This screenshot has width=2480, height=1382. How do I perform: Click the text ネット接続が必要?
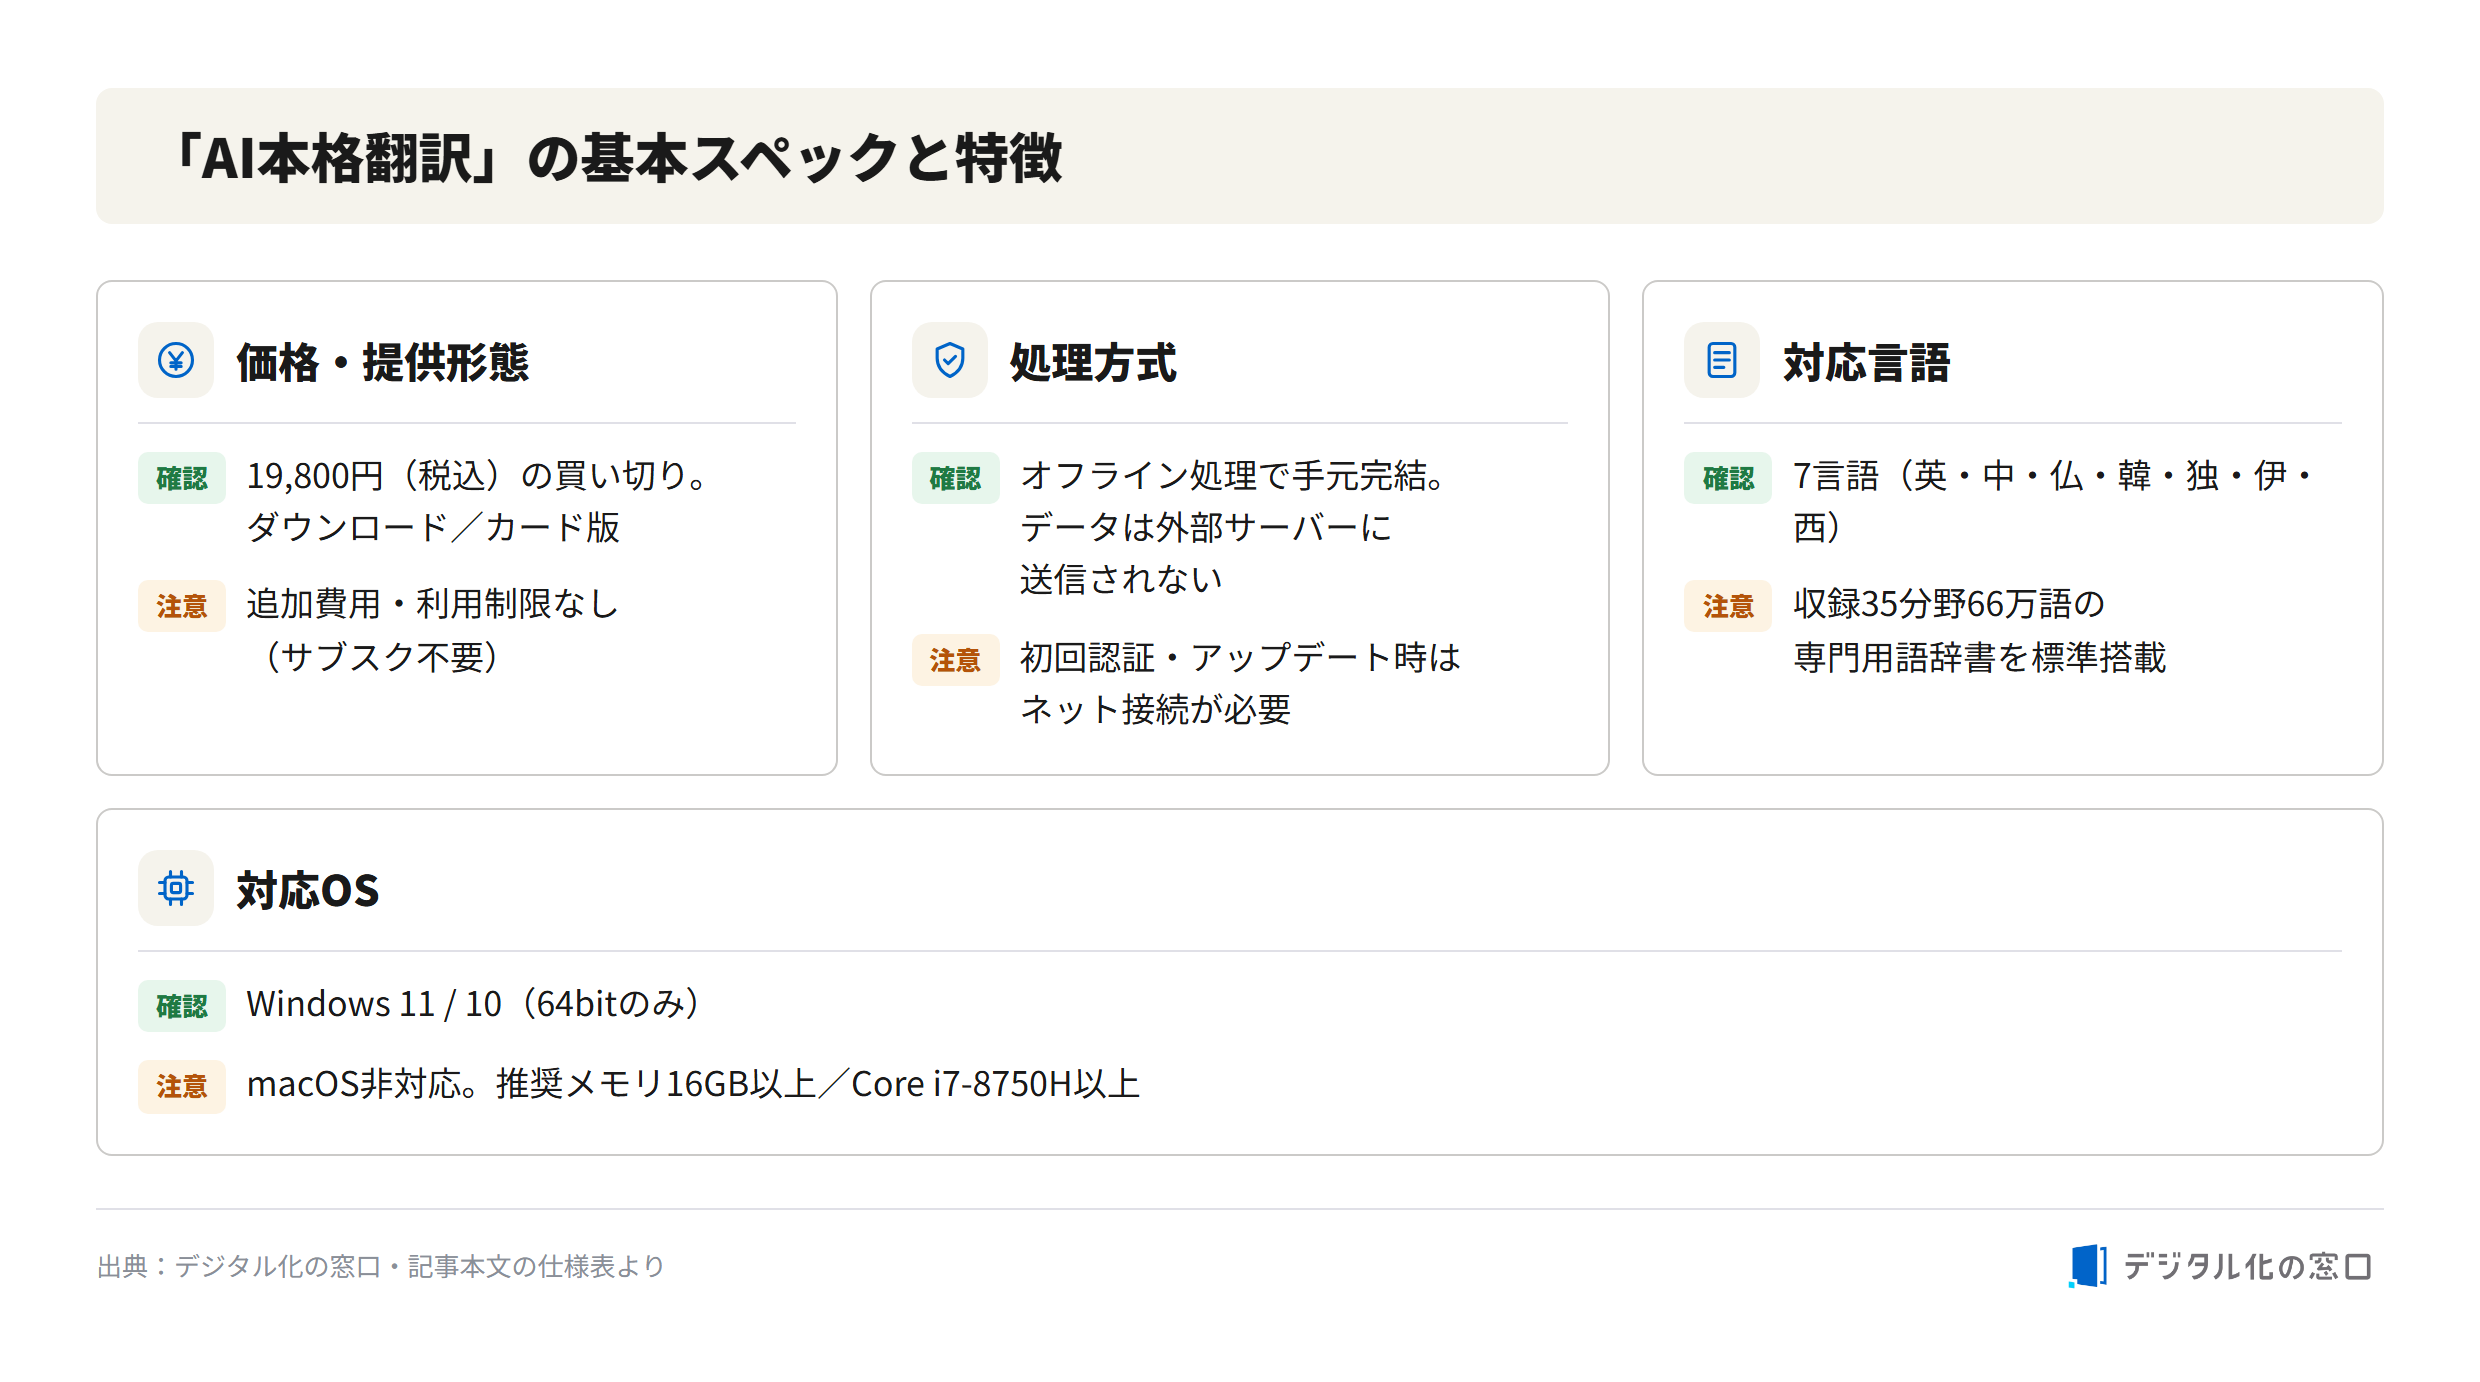coord(1155,710)
